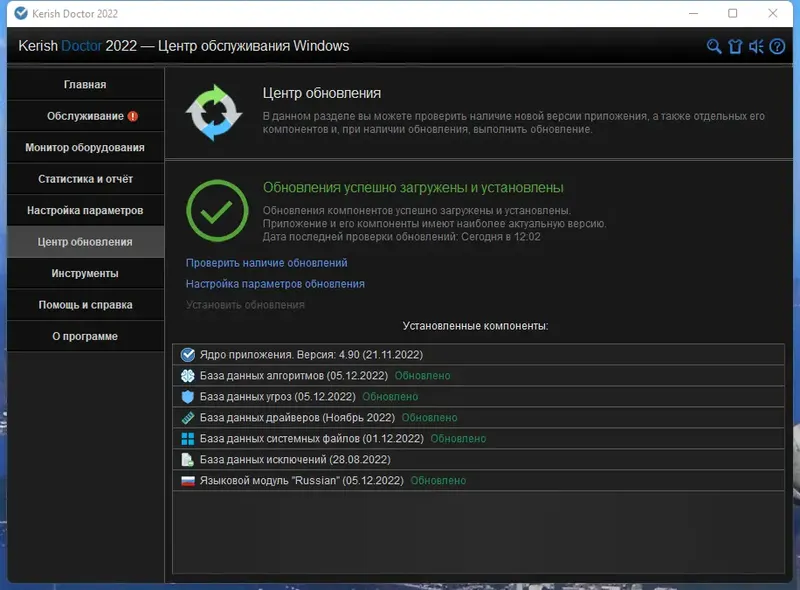This screenshot has width=800, height=590.
Task: Click the shirt-shaped theme icon
Action: point(735,46)
